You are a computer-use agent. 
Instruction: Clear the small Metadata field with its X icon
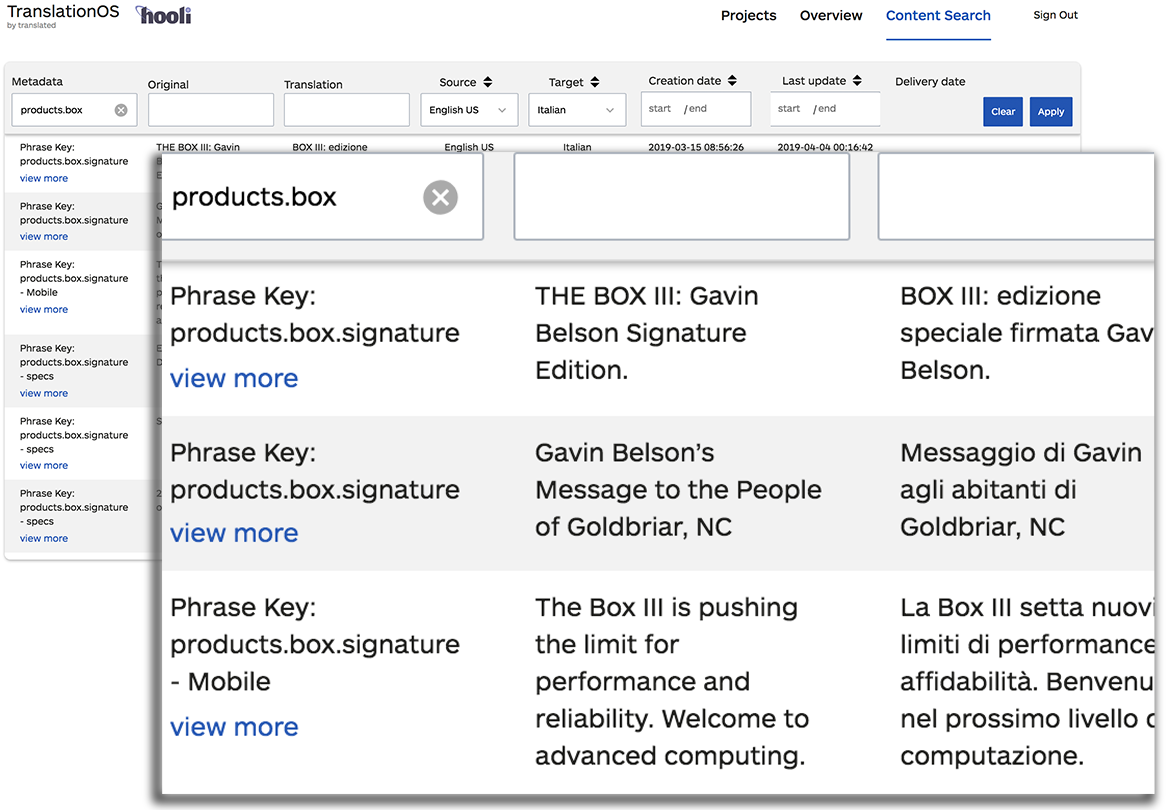point(120,110)
